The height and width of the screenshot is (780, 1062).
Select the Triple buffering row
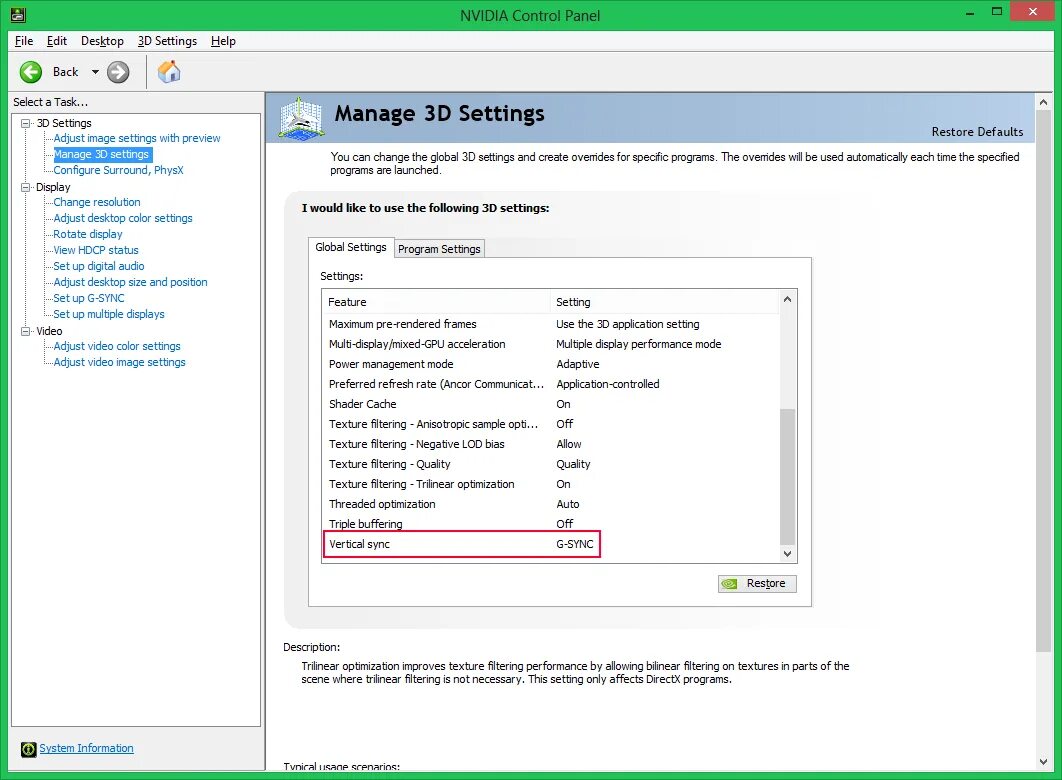coord(551,524)
